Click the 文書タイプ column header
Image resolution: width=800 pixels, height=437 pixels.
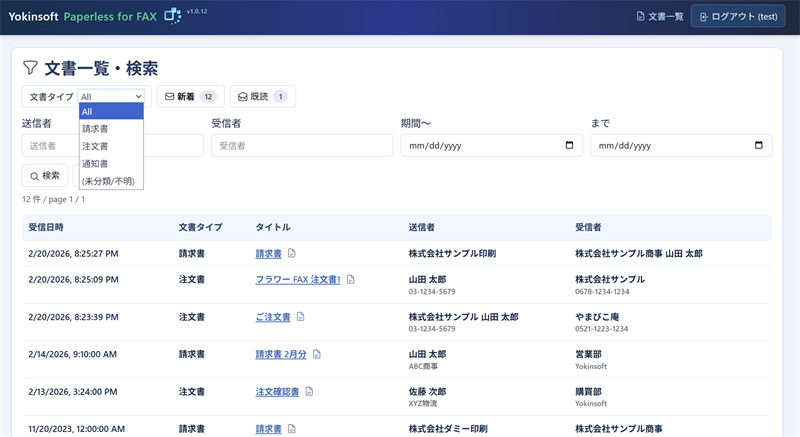point(201,227)
